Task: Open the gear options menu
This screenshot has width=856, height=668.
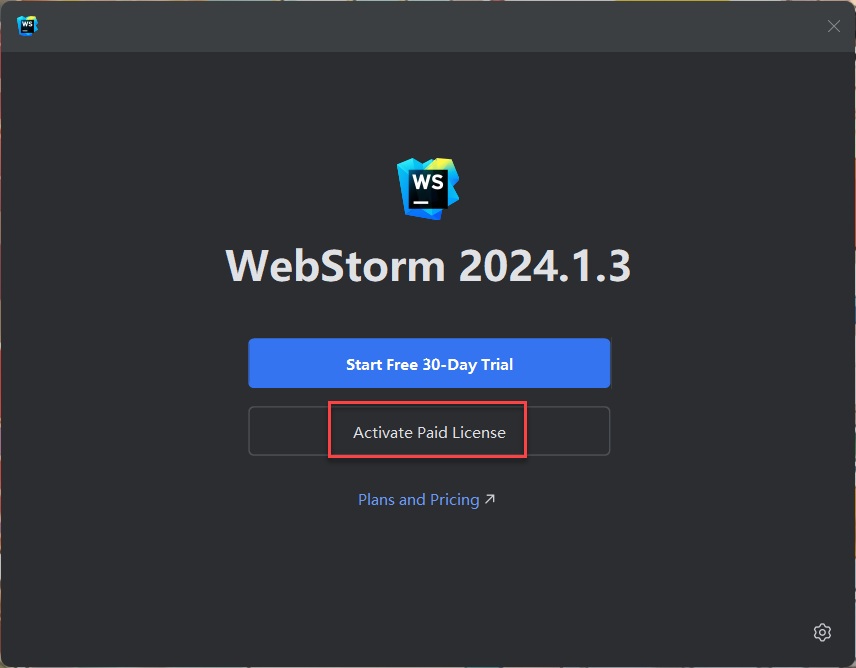Action: [x=822, y=633]
